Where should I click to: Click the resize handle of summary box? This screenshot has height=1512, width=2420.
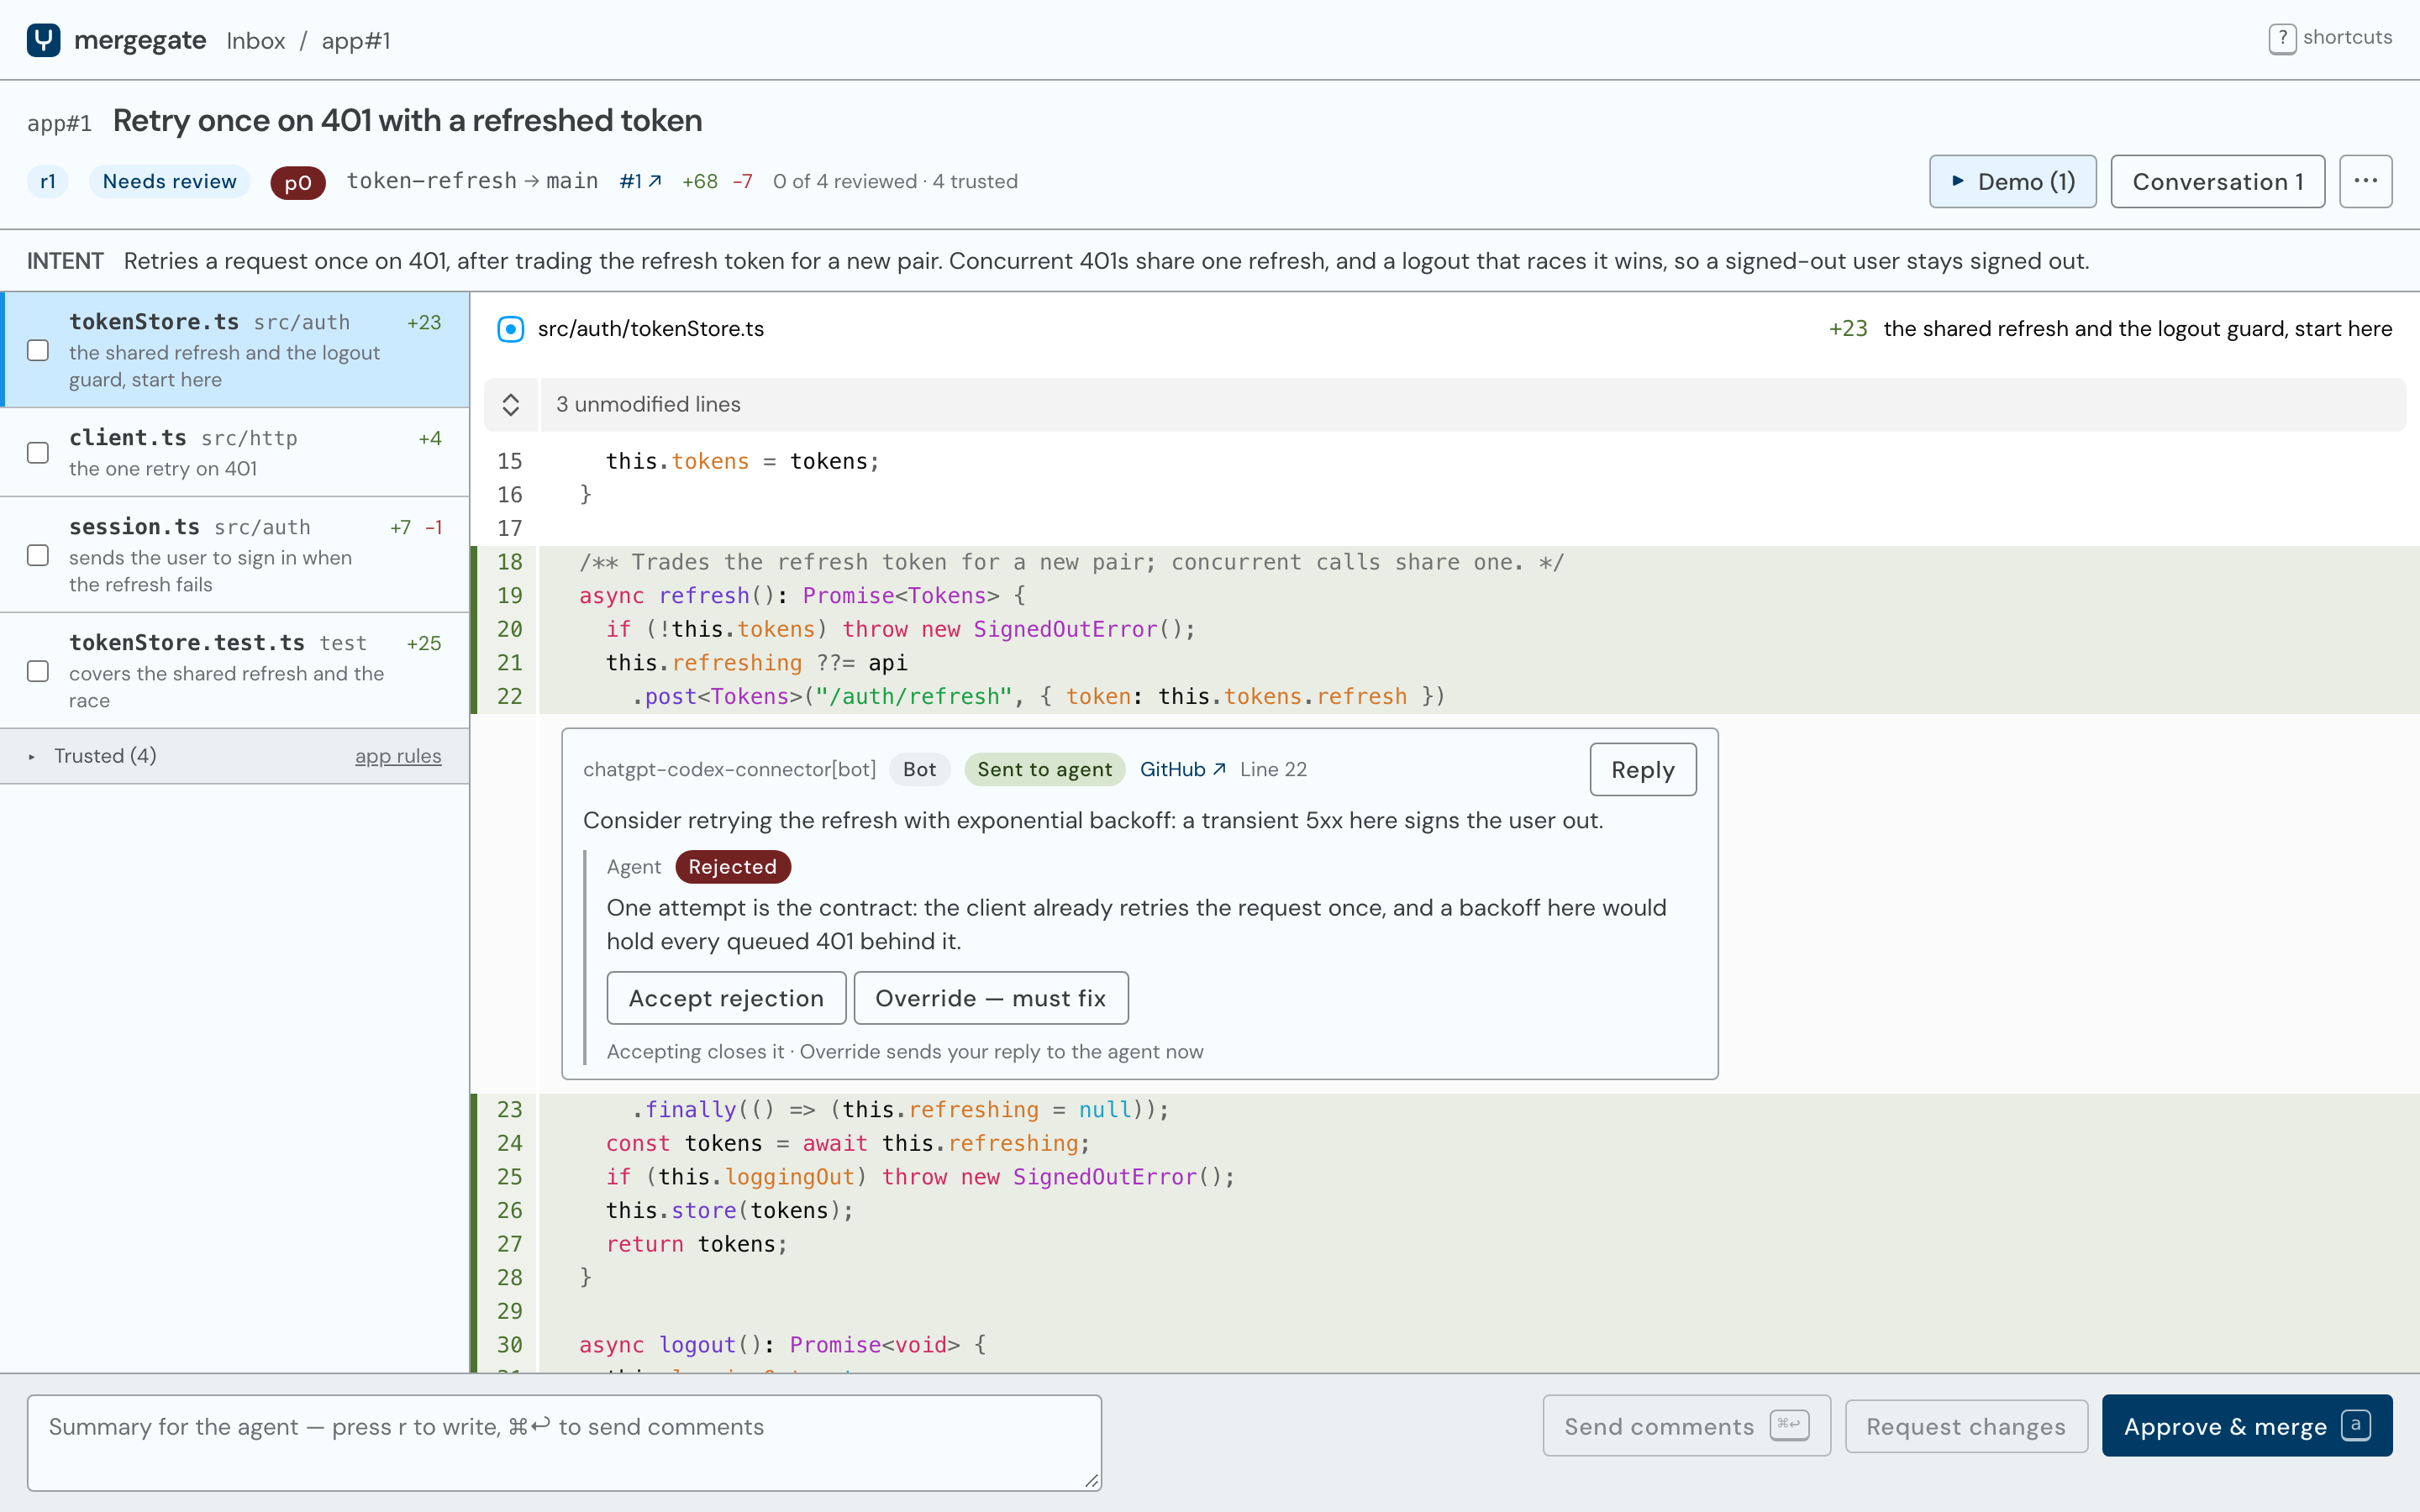point(1091,1480)
